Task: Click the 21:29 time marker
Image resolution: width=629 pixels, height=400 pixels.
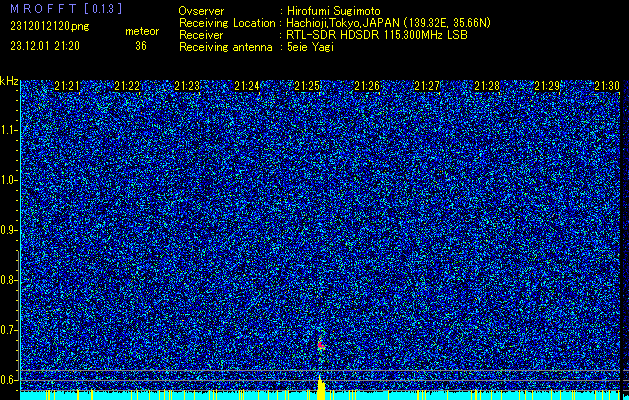Action: pyautogui.click(x=547, y=86)
